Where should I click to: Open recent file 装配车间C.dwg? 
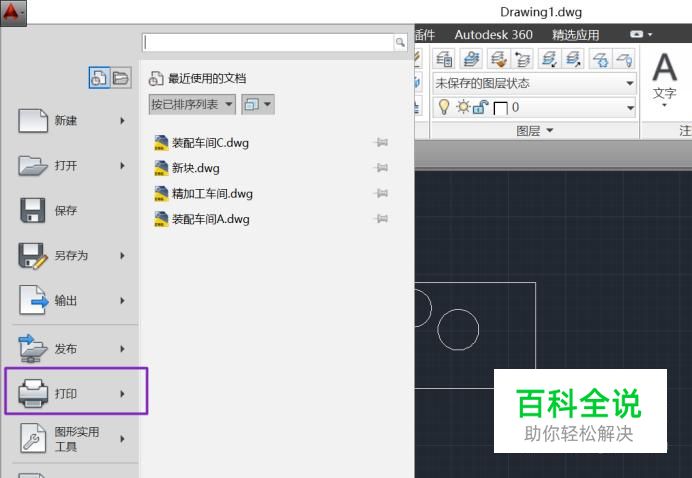[x=202, y=143]
